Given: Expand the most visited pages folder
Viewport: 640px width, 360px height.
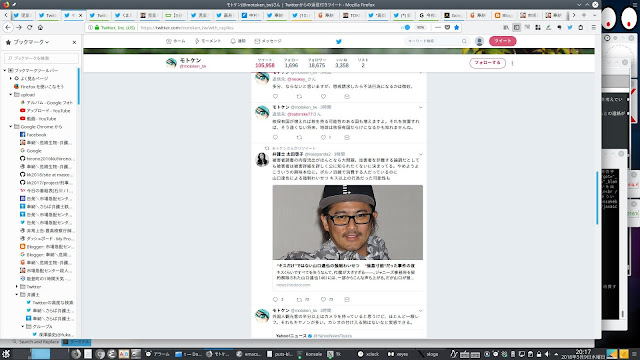Looking at the screenshot, I should [11, 78].
